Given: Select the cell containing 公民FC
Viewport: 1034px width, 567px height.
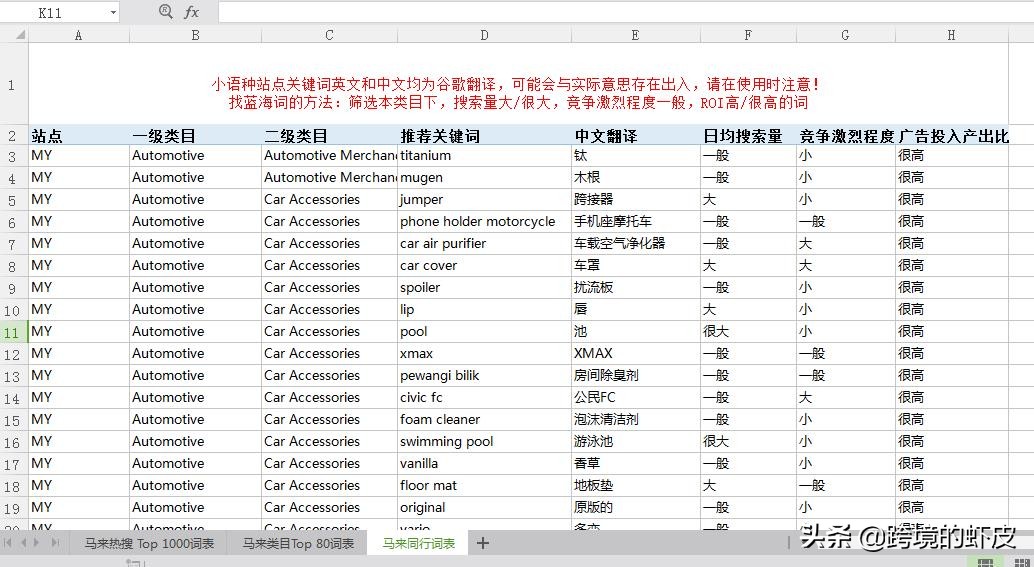Looking at the screenshot, I should pyautogui.click(x=635, y=398).
